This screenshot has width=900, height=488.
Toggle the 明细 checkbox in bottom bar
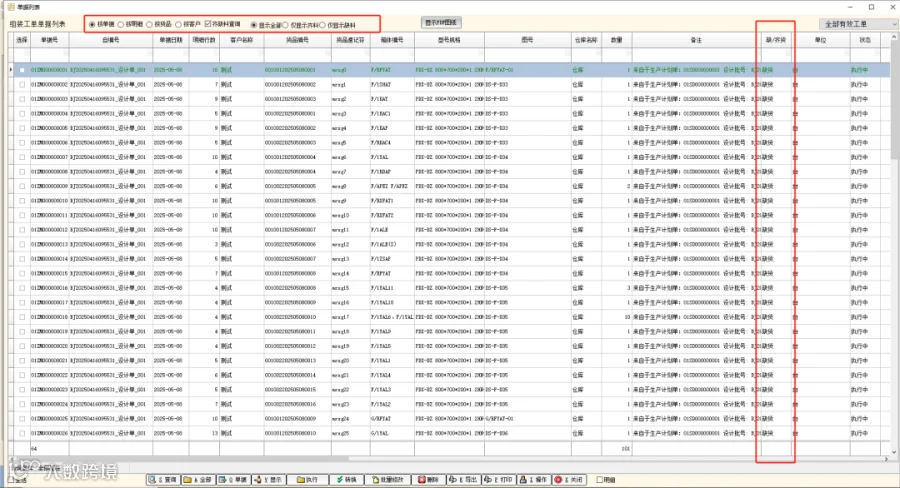point(599,479)
